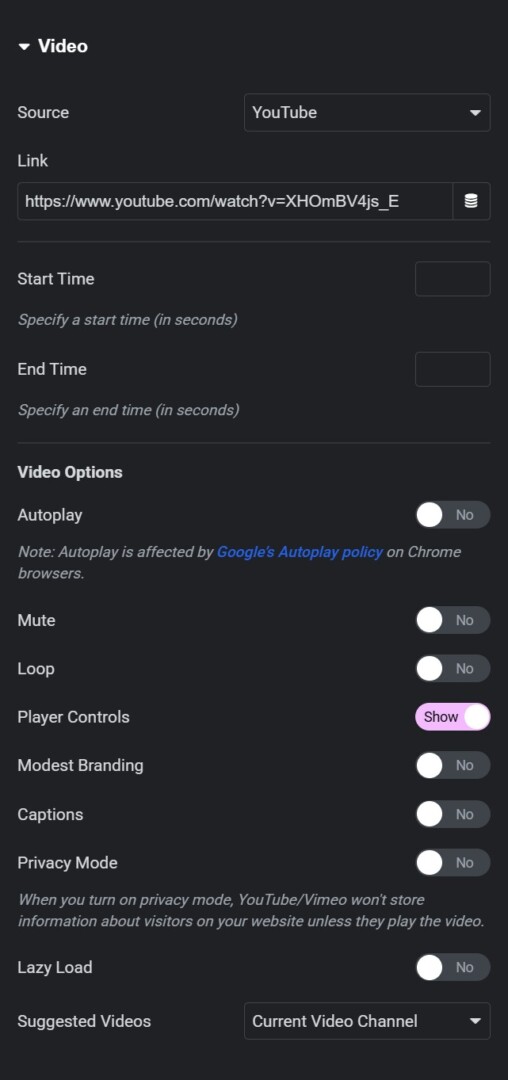
Task: Click the Video Options heading
Action: [x=70, y=472]
